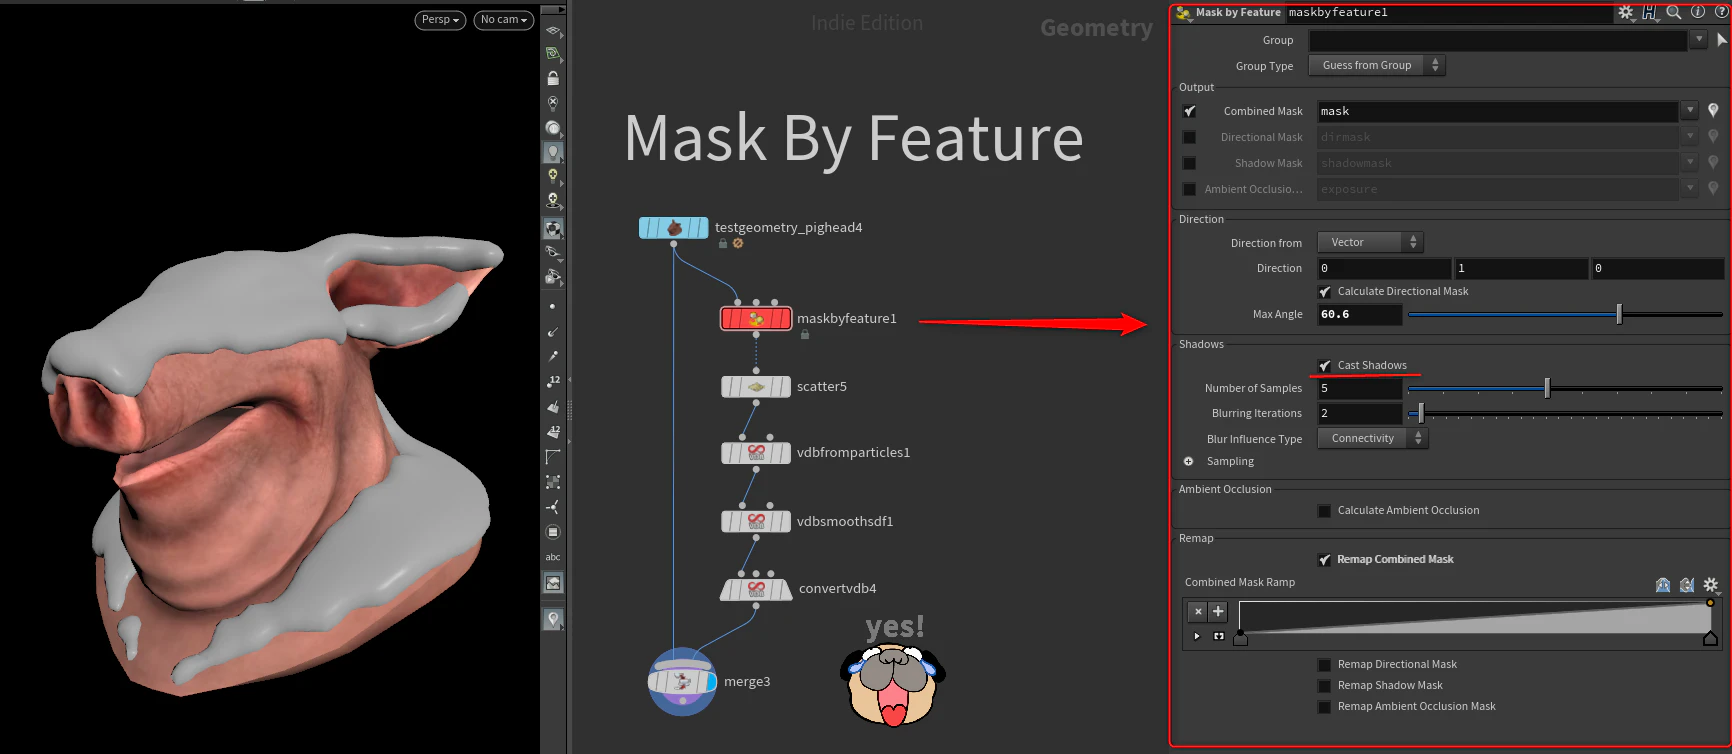
Task: Click the Houdini H preset icon
Action: (x=1650, y=13)
